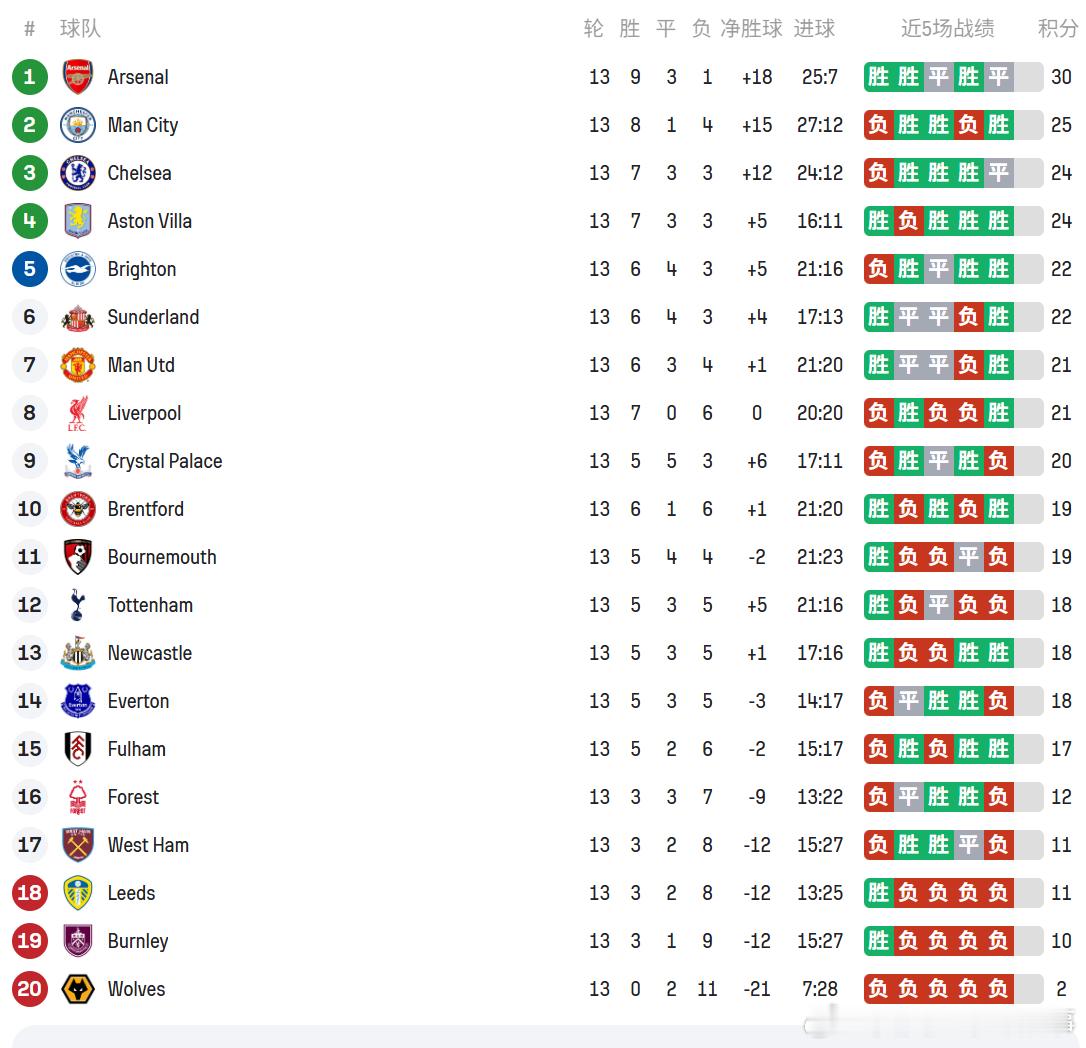Sort by 积分 points column header
Image resolution: width=1086 pixels, height=1048 pixels.
pyautogui.click(x=1057, y=28)
